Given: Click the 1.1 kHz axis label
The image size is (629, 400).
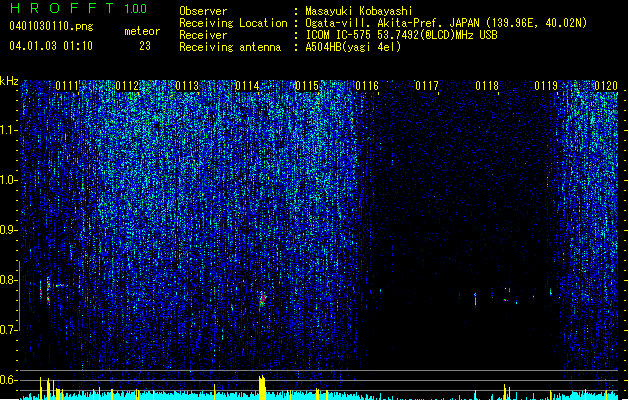Looking at the screenshot, I should click(8, 130).
